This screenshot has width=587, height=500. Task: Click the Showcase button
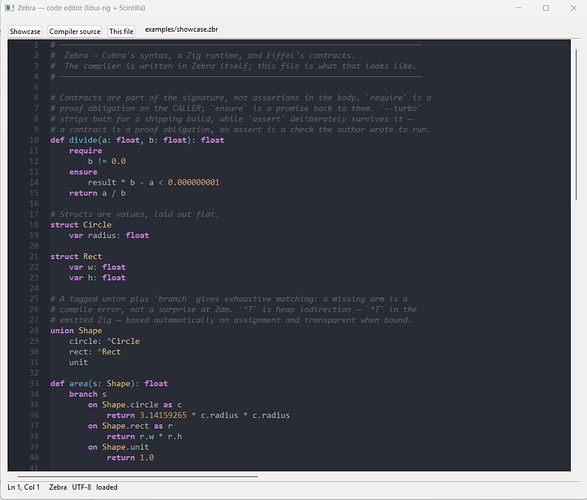tap(25, 31)
